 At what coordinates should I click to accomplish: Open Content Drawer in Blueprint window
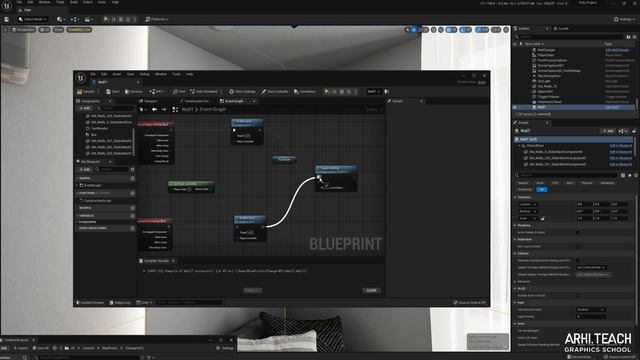point(90,302)
